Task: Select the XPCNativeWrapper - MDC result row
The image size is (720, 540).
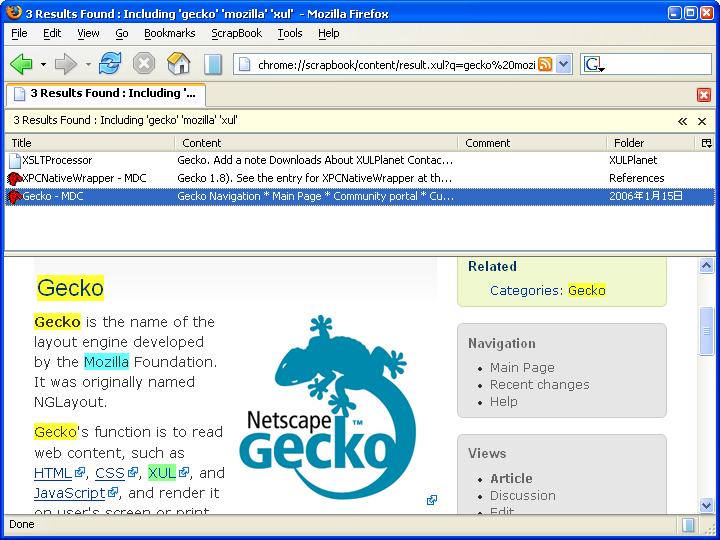Action: [360, 178]
